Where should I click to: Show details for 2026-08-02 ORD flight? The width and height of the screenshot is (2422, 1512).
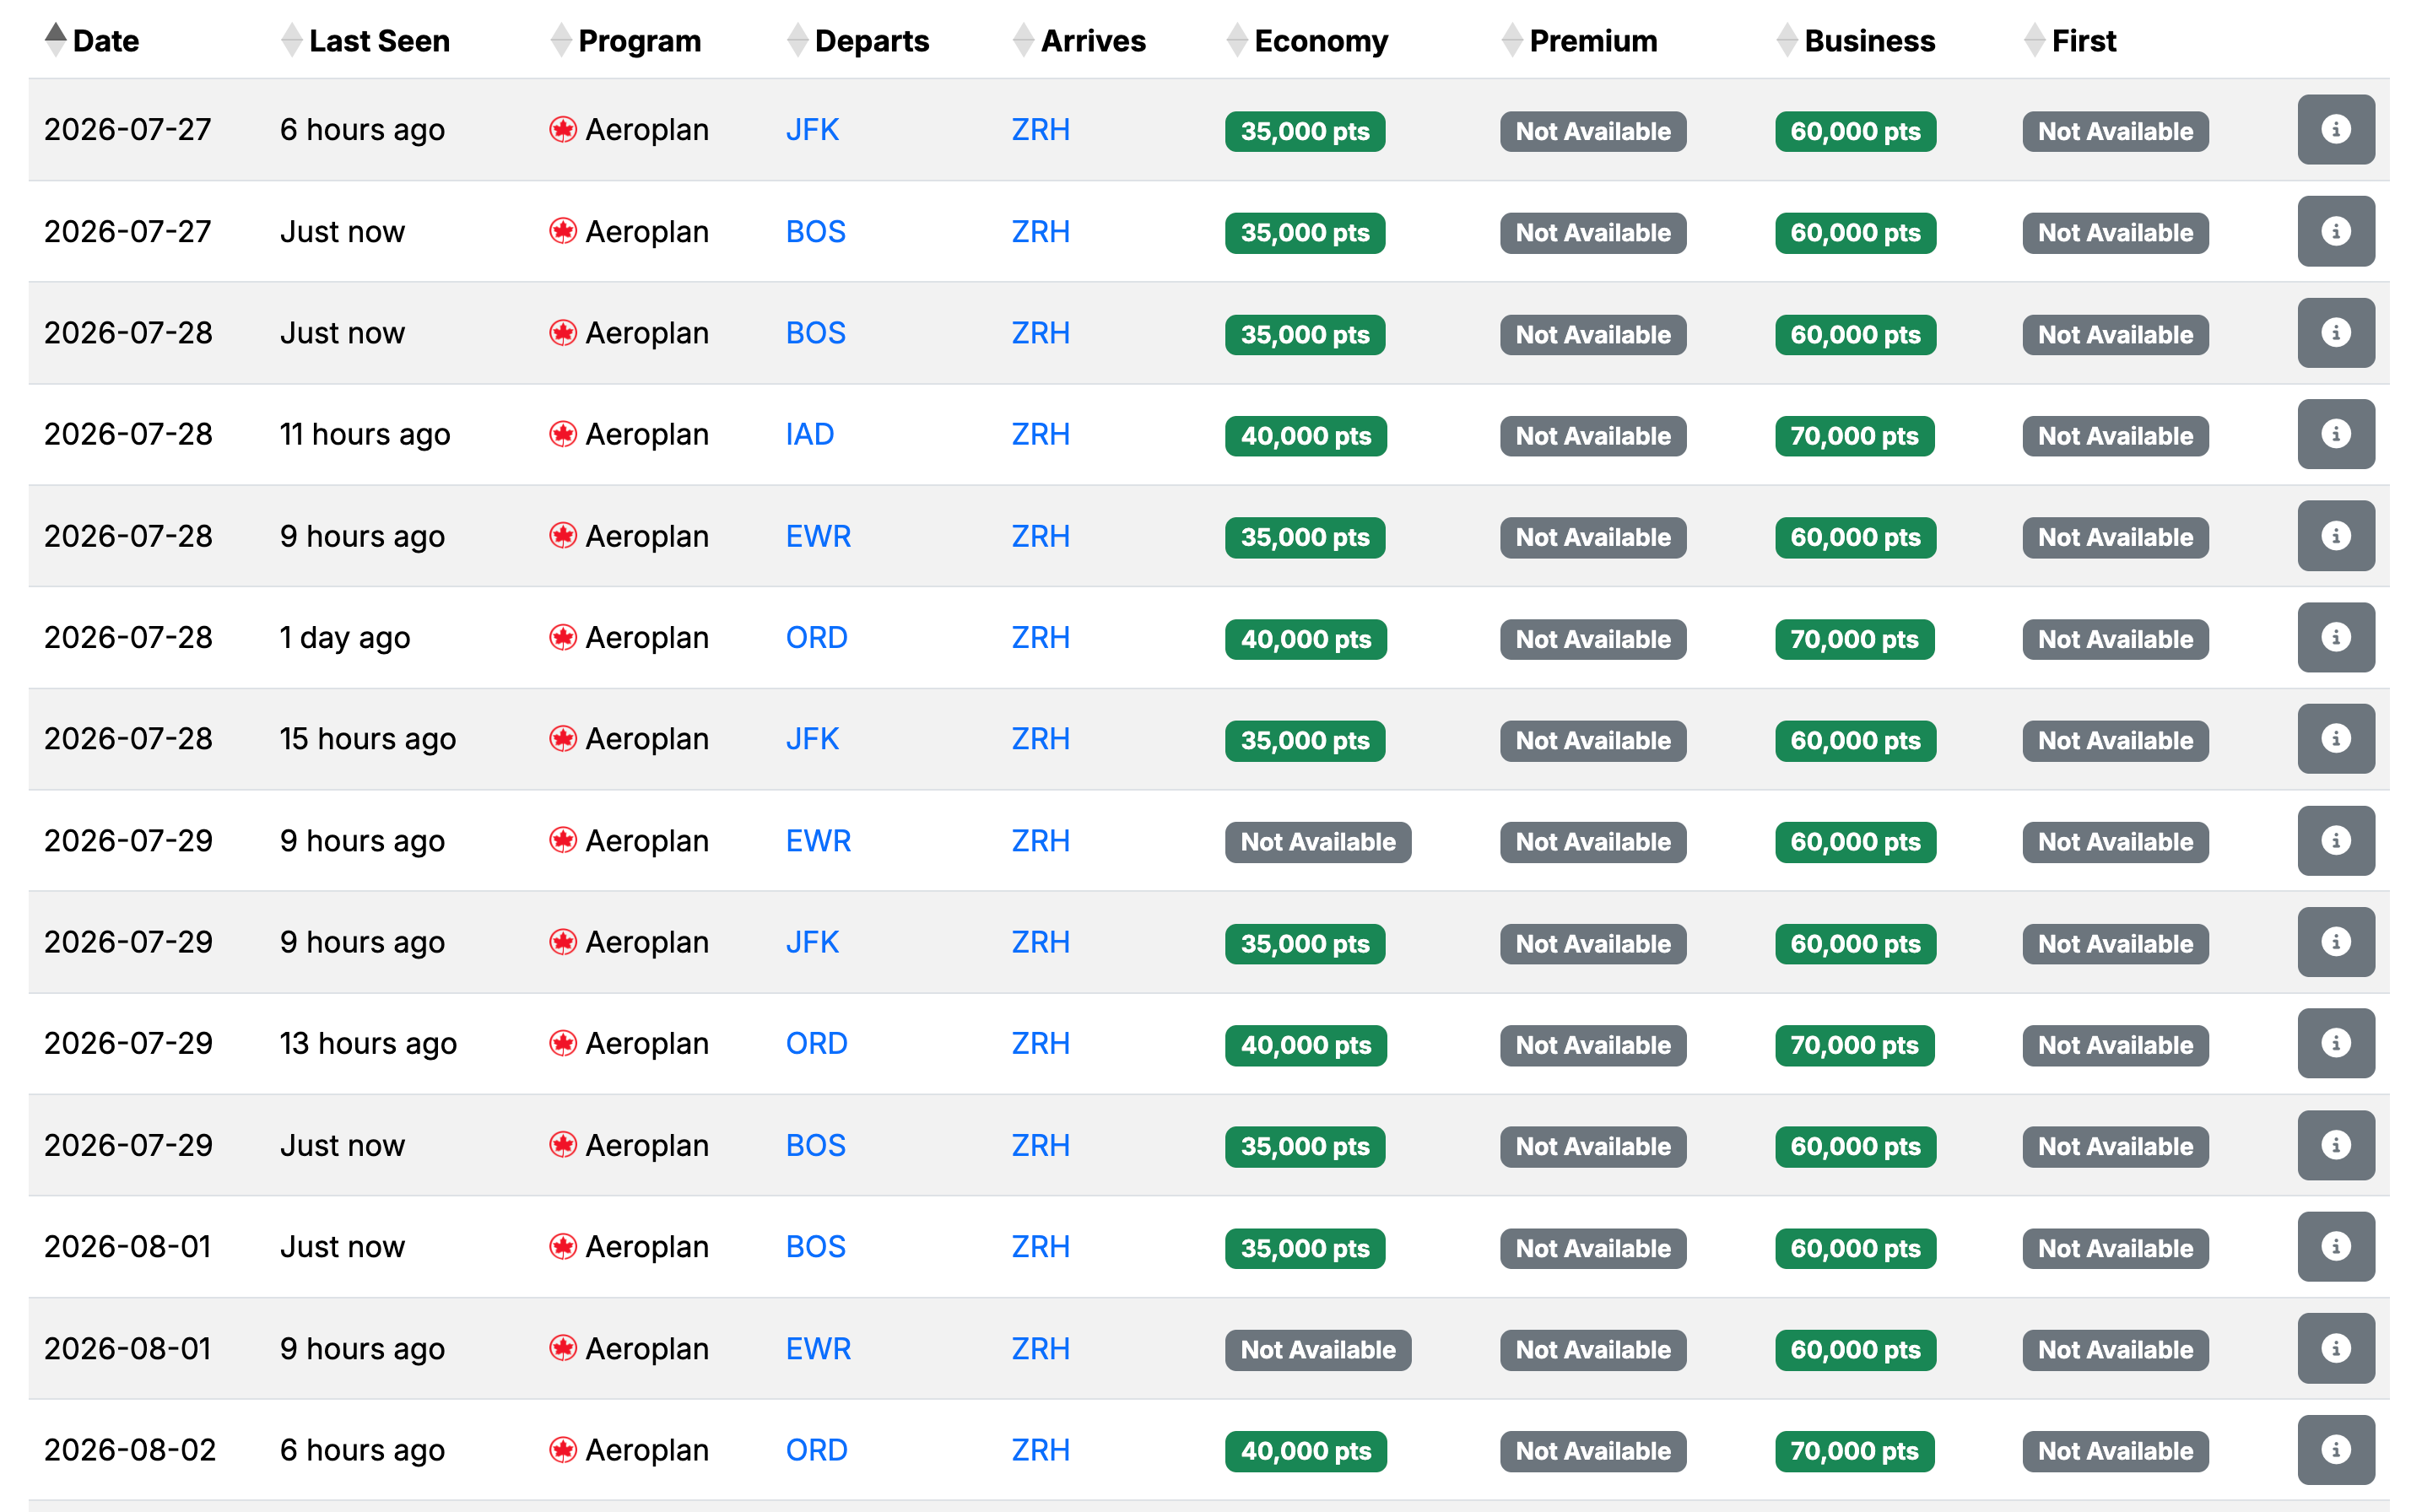(x=2334, y=1449)
